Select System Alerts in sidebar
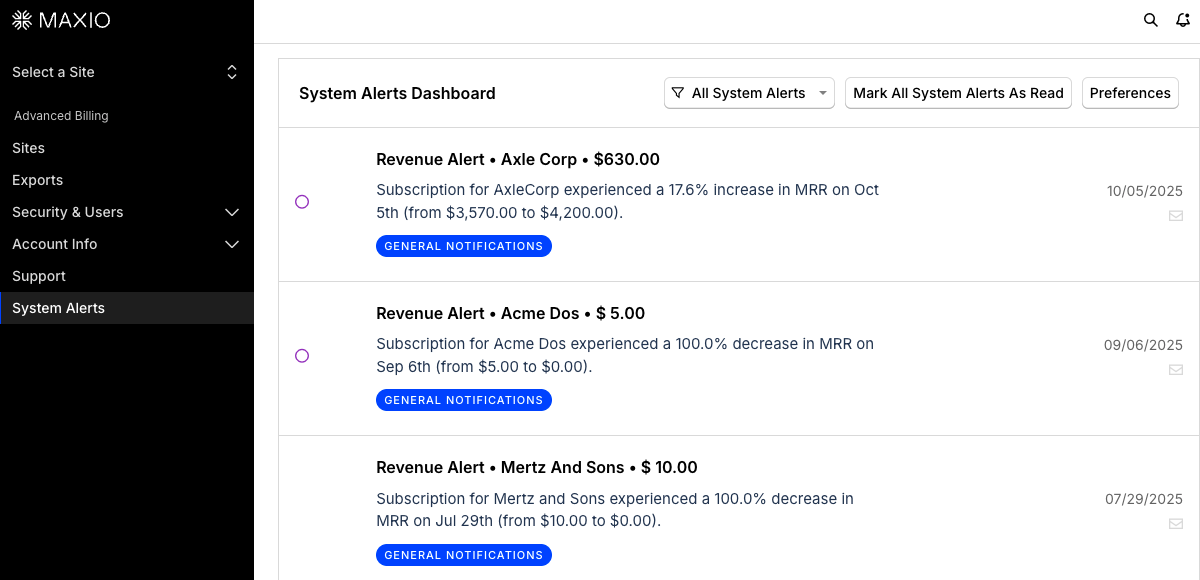The height and width of the screenshot is (580, 1200). [x=126, y=308]
